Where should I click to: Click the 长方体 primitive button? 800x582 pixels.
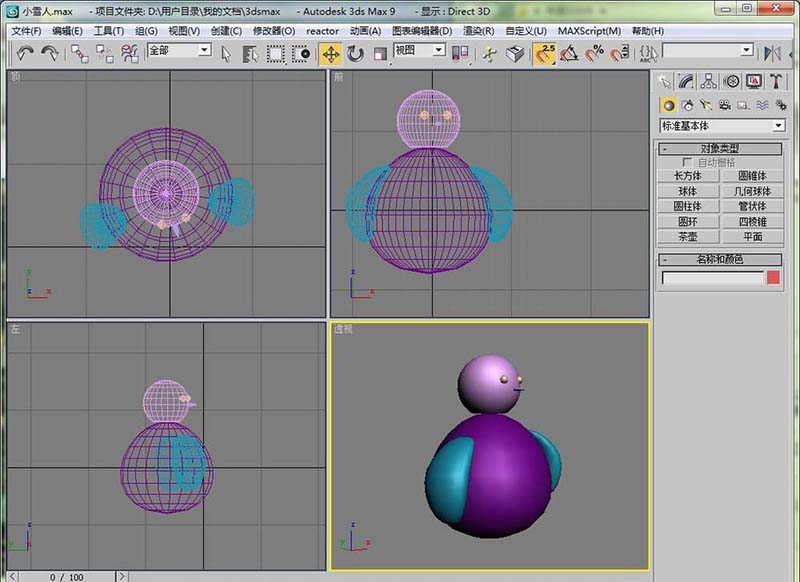point(688,176)
